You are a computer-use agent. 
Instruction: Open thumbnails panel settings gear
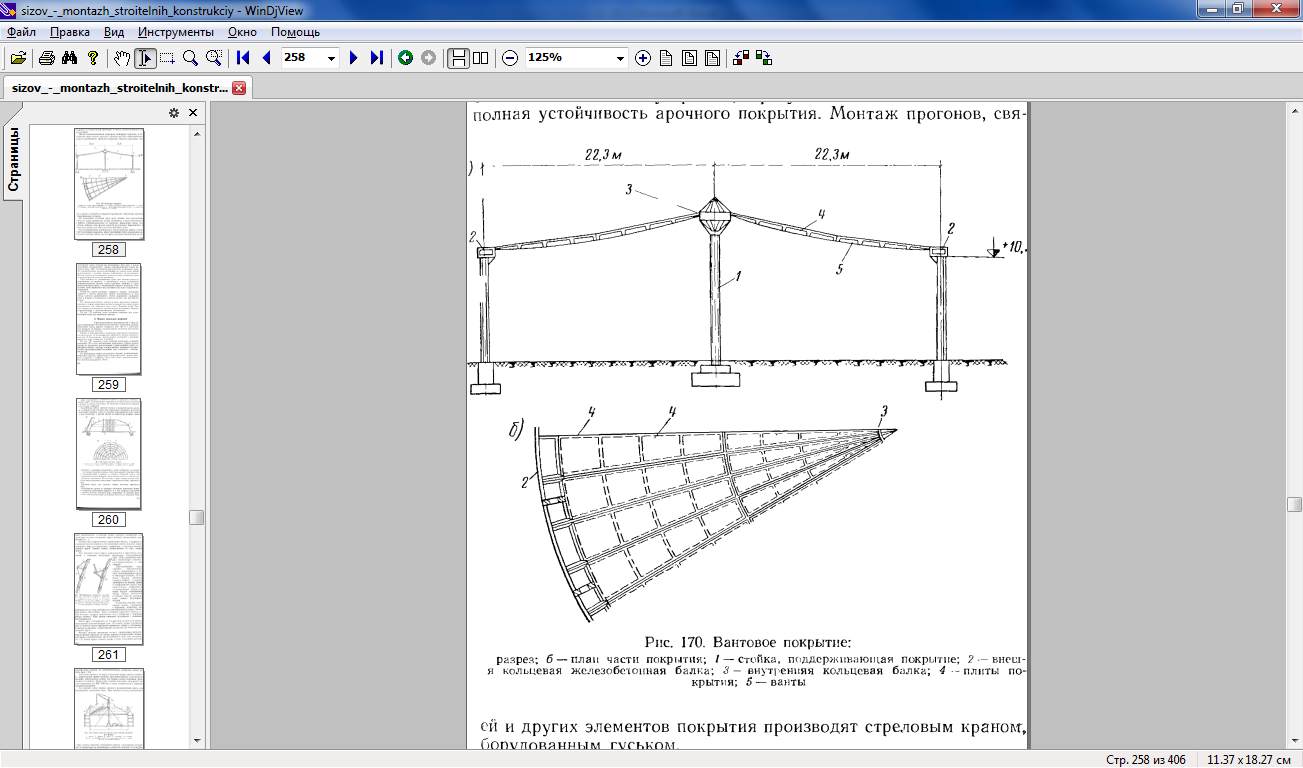174,113
